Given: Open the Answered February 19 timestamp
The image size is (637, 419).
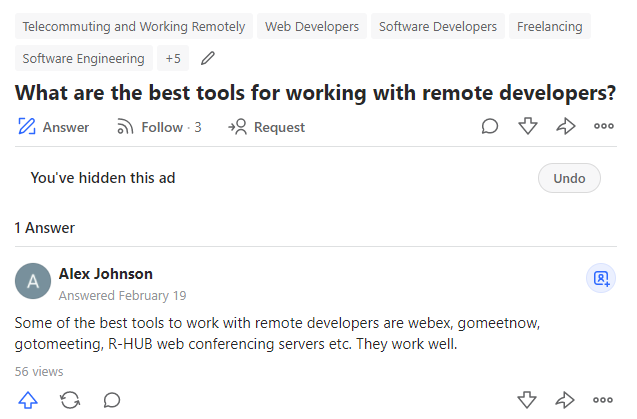Looking at the screenshot, I should 122,295.
